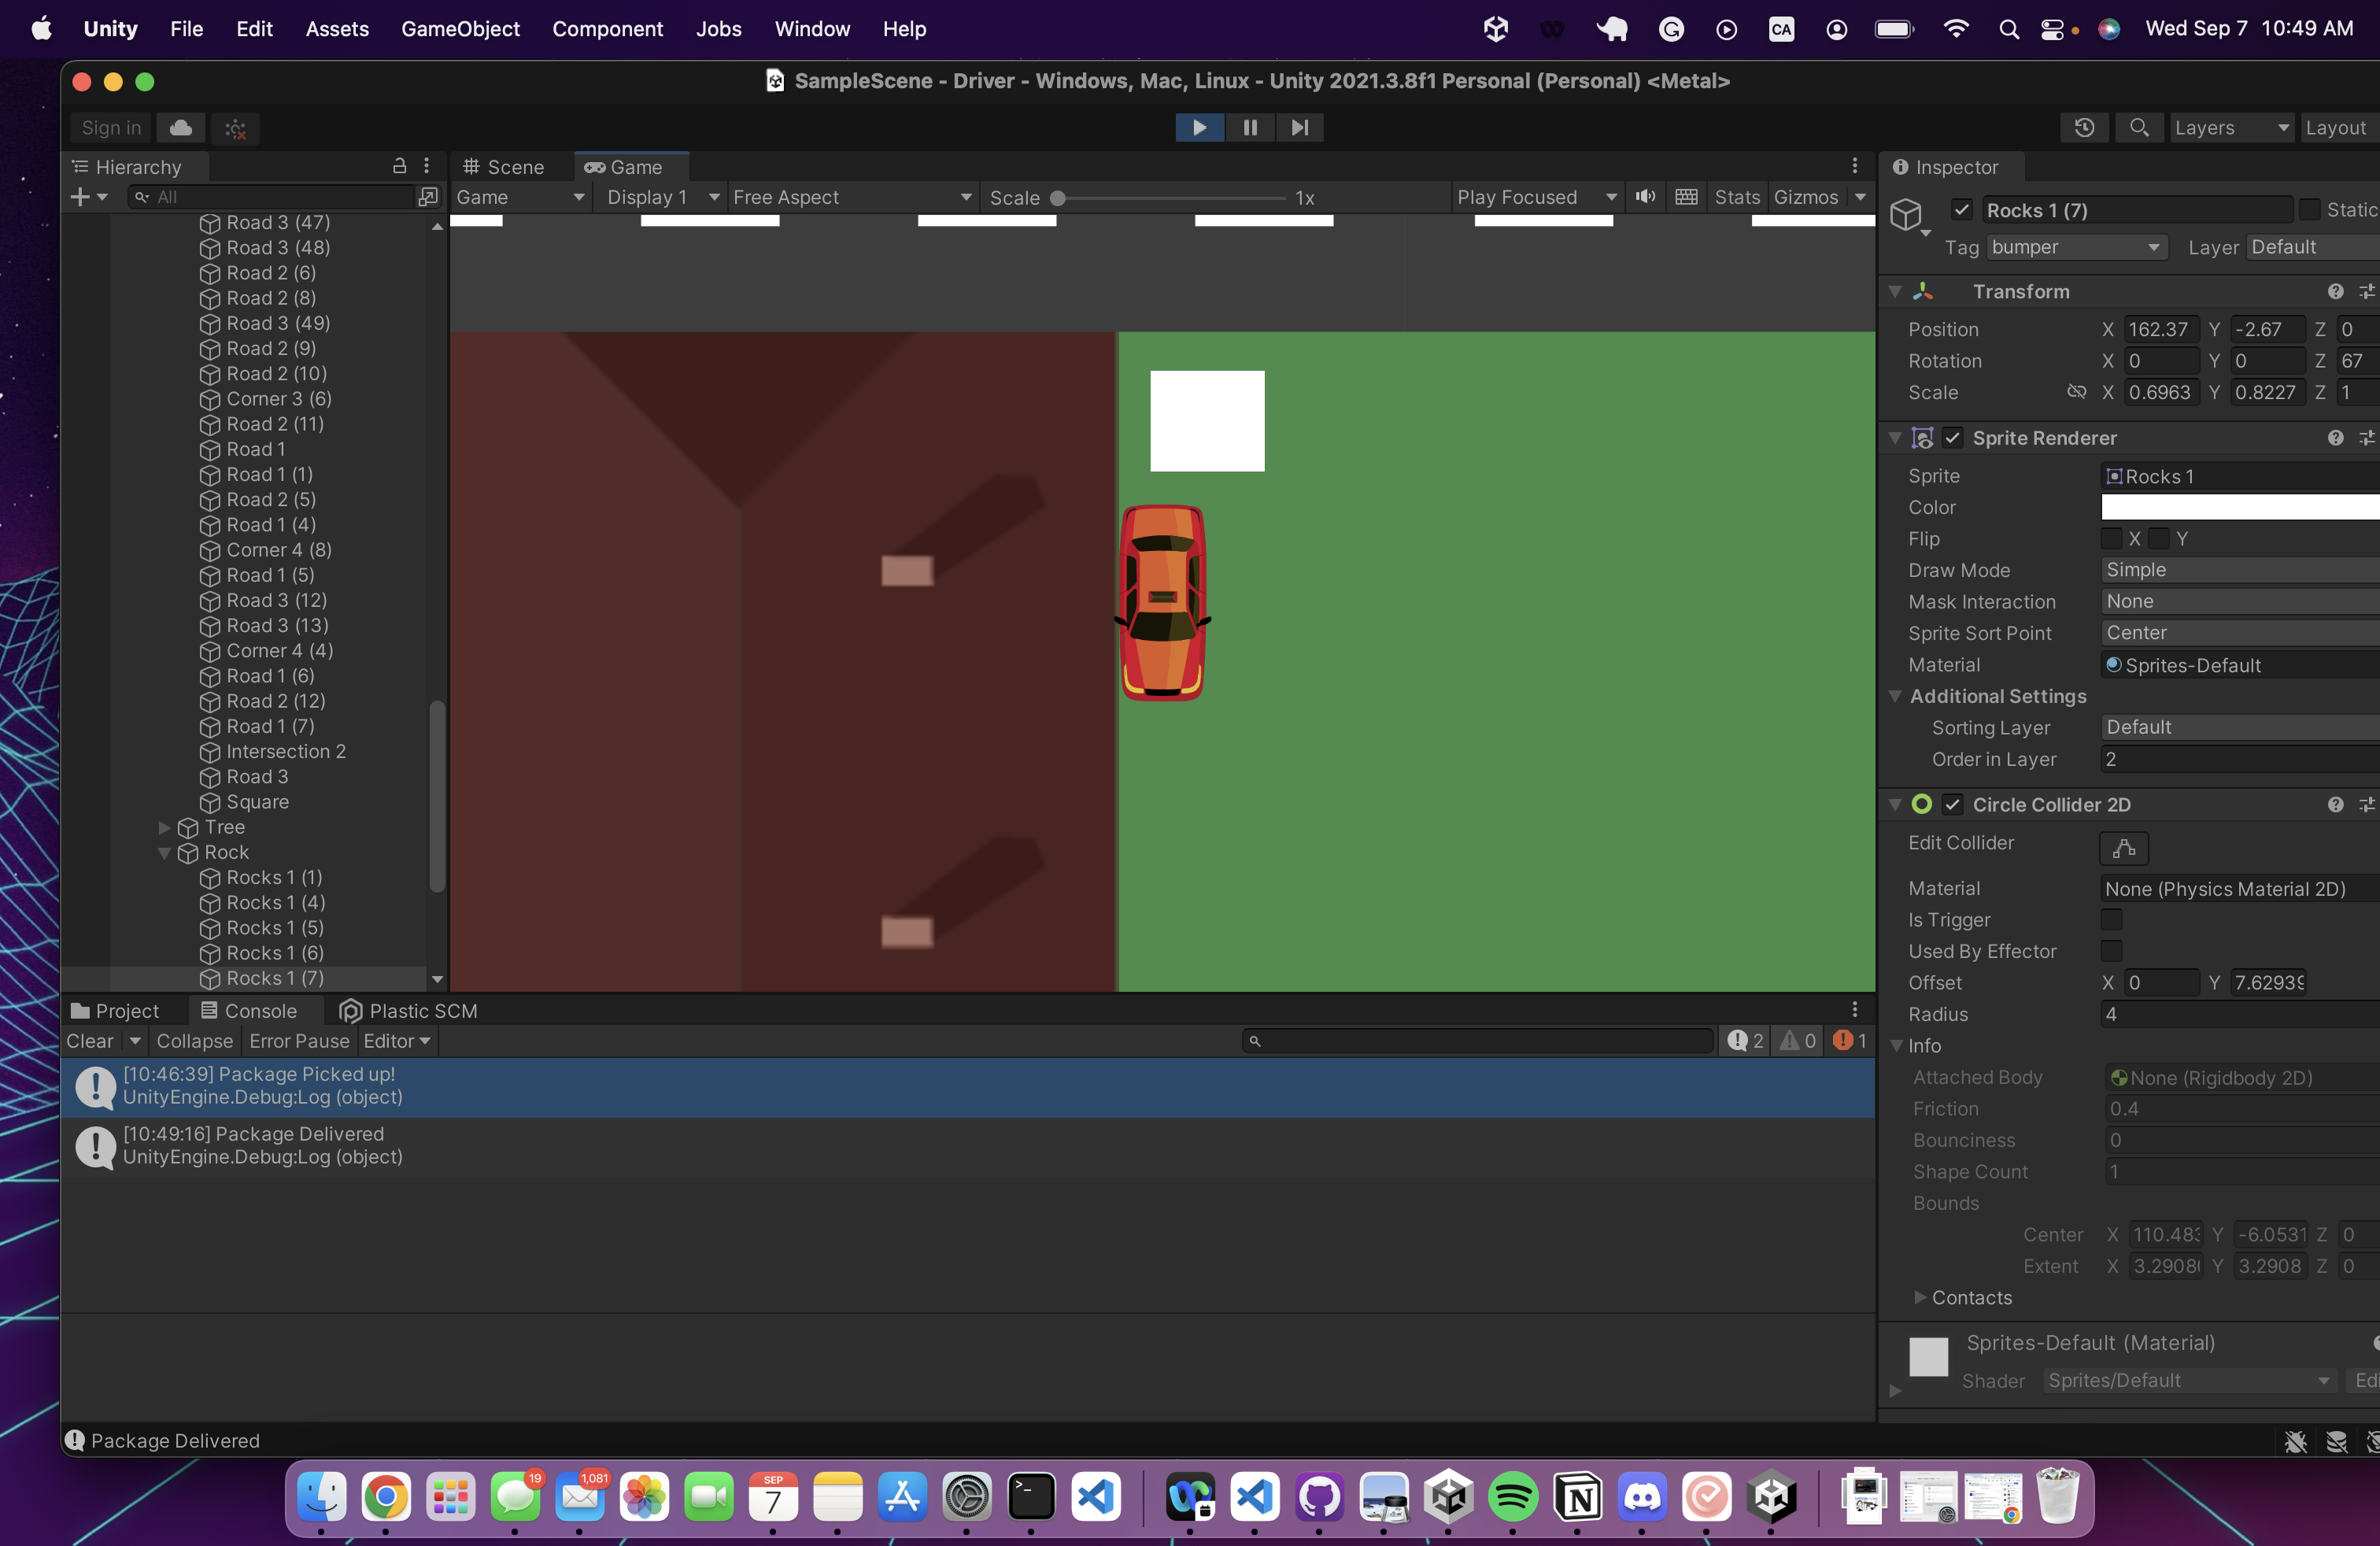Viewport: 2380px width, 1546px height.
Task: Open the GameObject menu
Action: [x=460, y=29]
